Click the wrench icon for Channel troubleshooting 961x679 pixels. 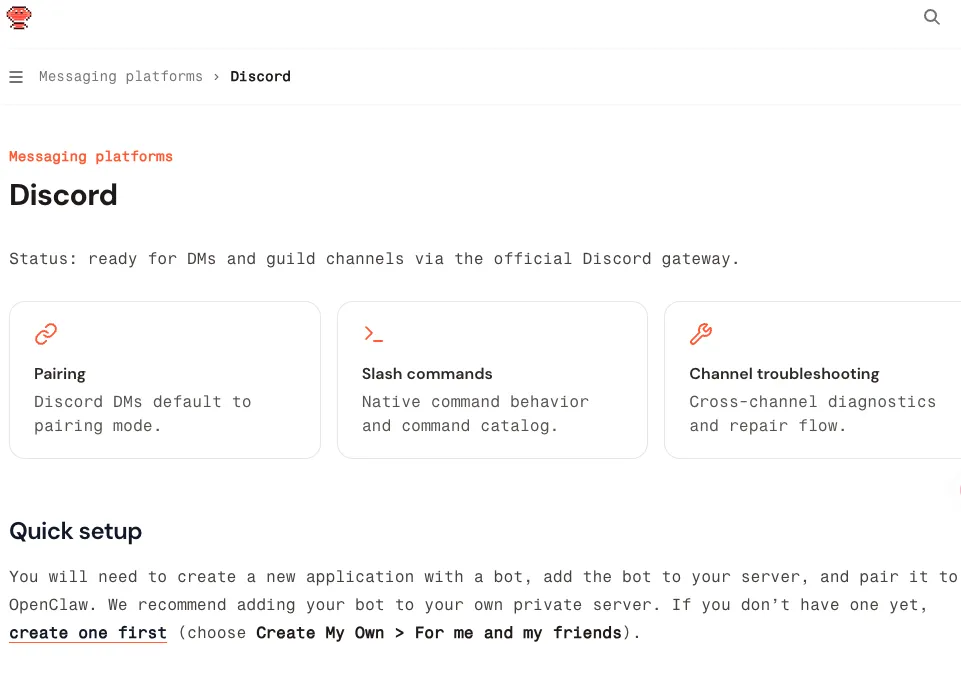point(701,334)
